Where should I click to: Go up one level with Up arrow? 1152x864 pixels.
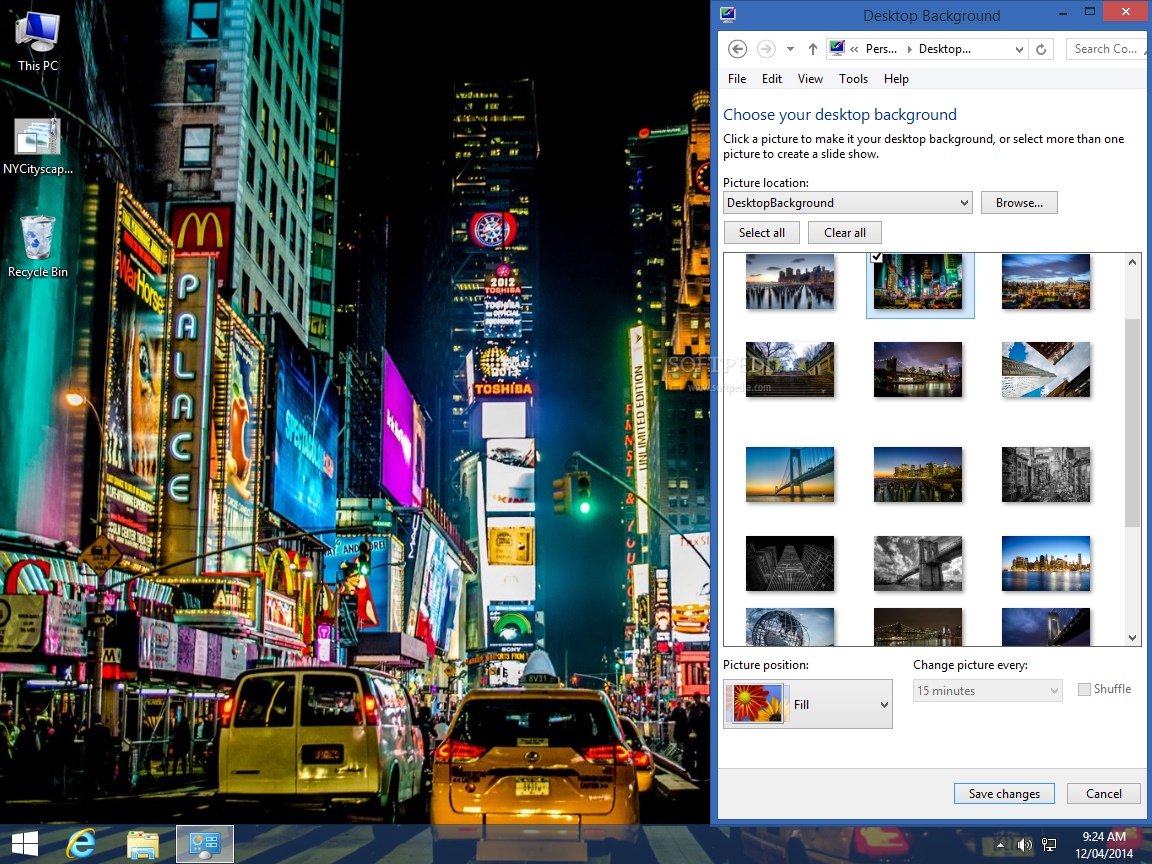pyautogui.click(x=813, y=49)
